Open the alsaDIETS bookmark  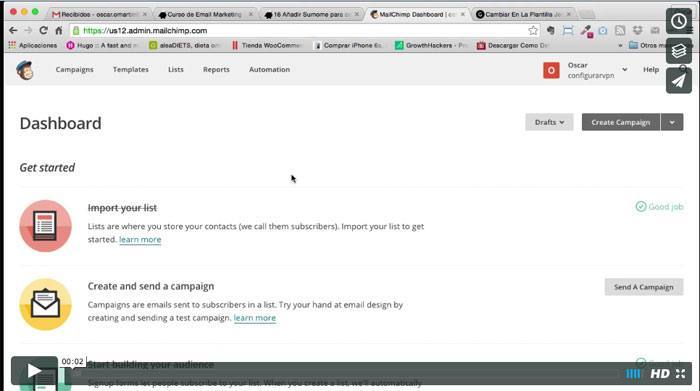(185, 45)
